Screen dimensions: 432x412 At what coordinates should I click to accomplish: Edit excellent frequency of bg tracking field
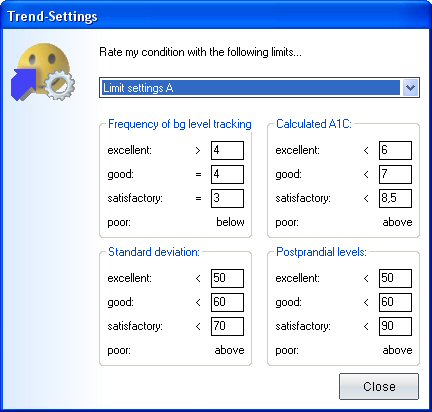(x=227, y=150)
